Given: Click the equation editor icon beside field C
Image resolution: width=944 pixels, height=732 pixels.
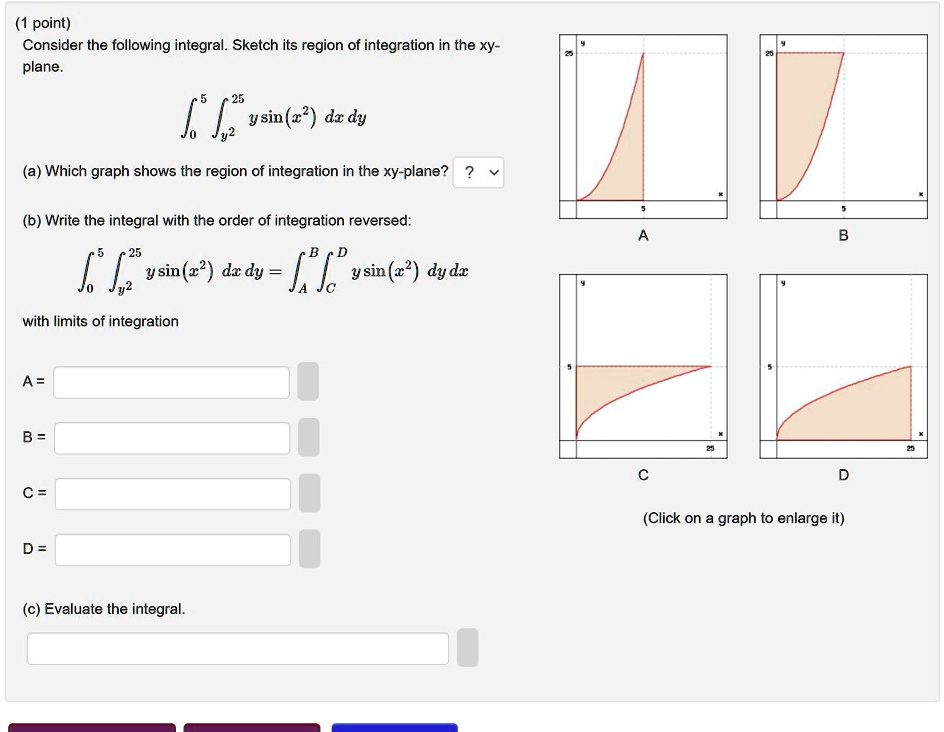Looking at the screenshot, I should (x=309, y=493).
